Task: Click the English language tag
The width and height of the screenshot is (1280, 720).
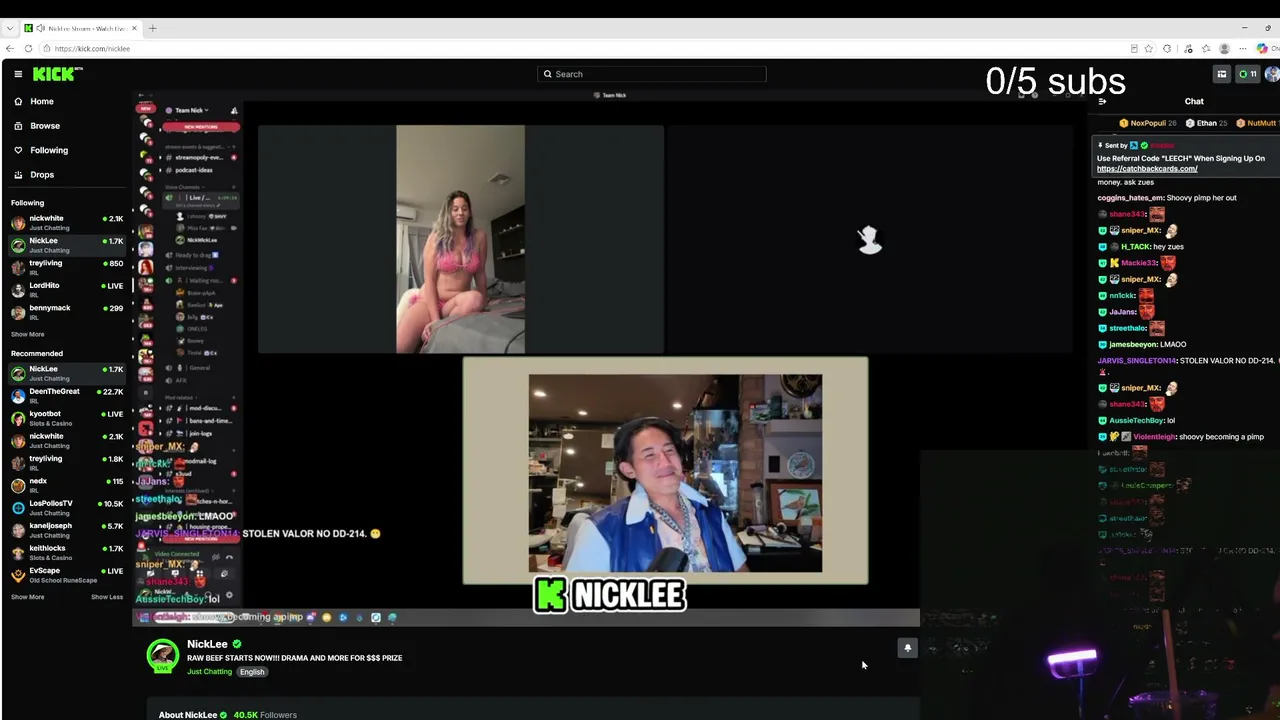Action: (252, 672)
